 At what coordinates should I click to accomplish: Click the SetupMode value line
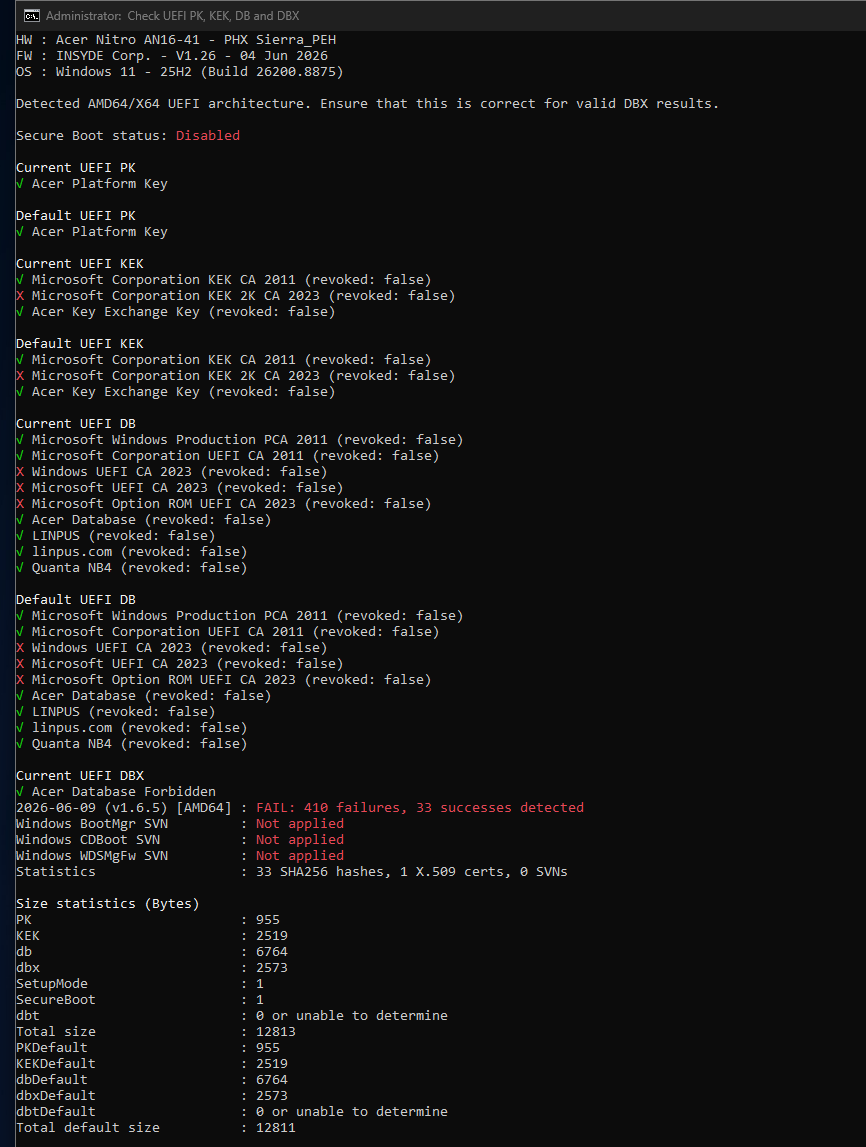pos(140,984)
